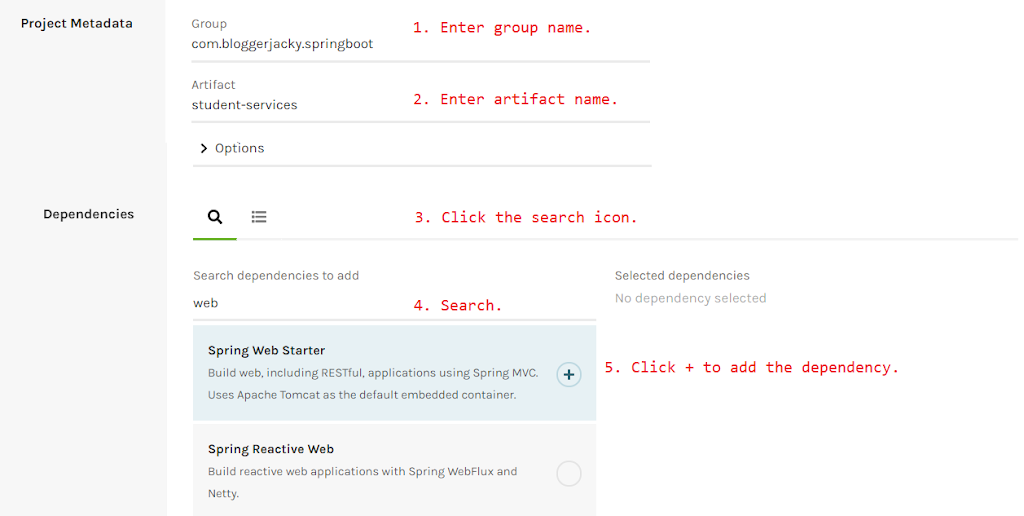
Task: Expand the Options chevron arrow
Action: [x=204, y=148]
